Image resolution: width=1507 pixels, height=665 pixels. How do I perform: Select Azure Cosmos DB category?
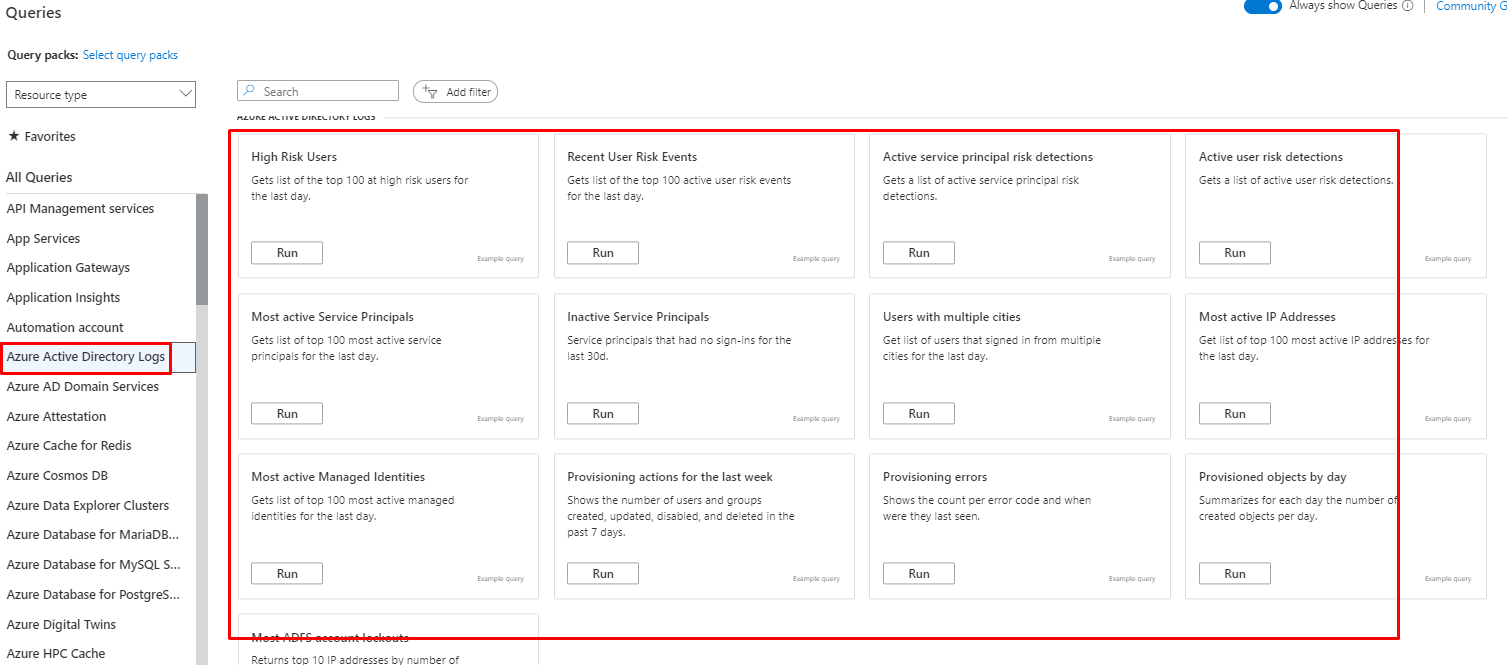click(x=56, y=475)
